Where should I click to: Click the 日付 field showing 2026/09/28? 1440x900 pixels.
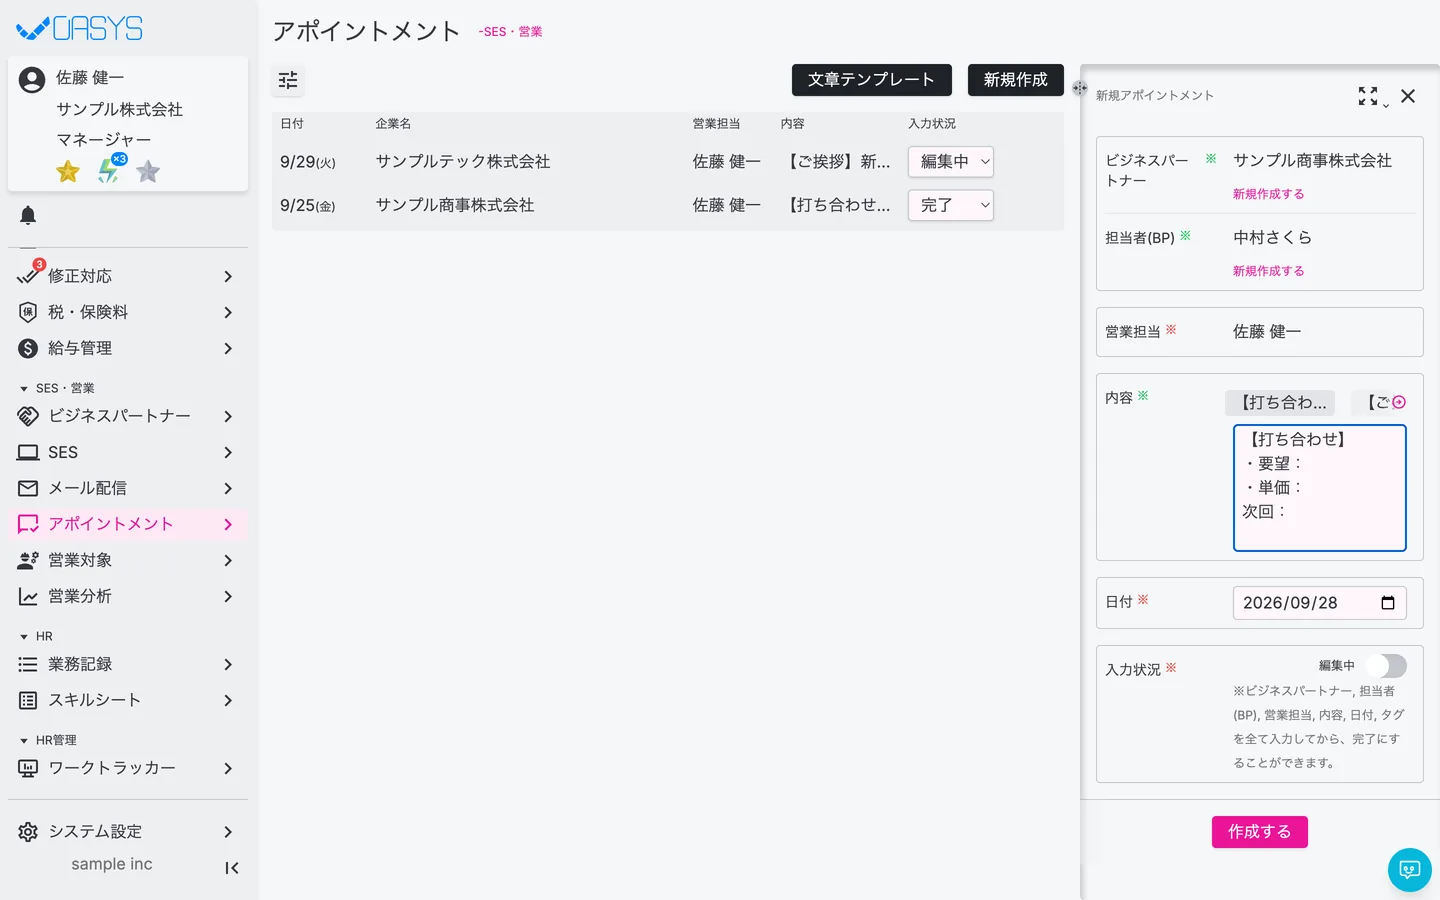[x=1320, y=603]
